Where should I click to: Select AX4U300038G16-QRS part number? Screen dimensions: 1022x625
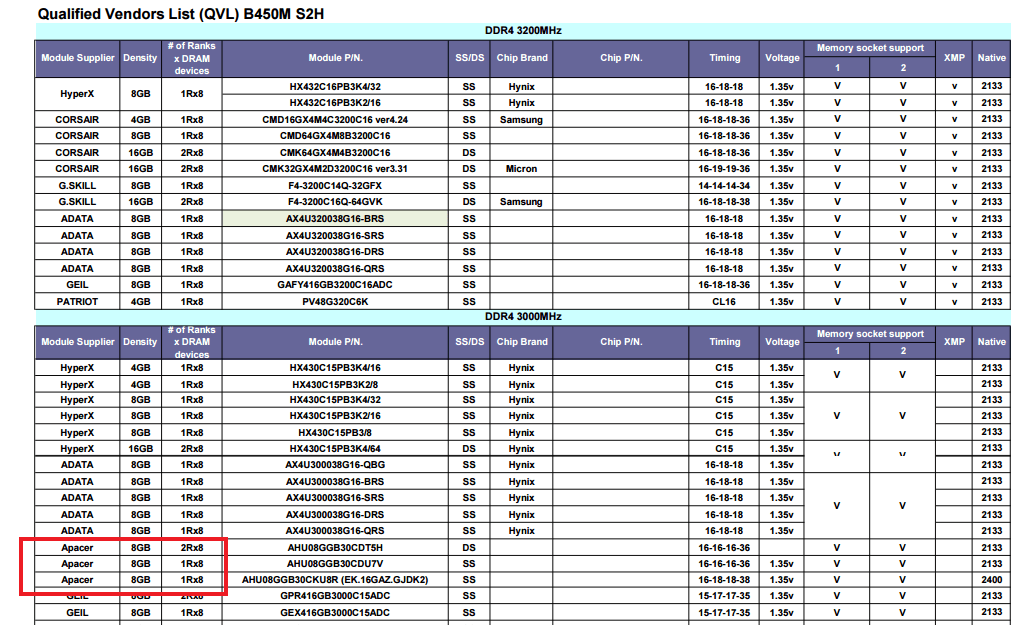(x=335, y=531)
